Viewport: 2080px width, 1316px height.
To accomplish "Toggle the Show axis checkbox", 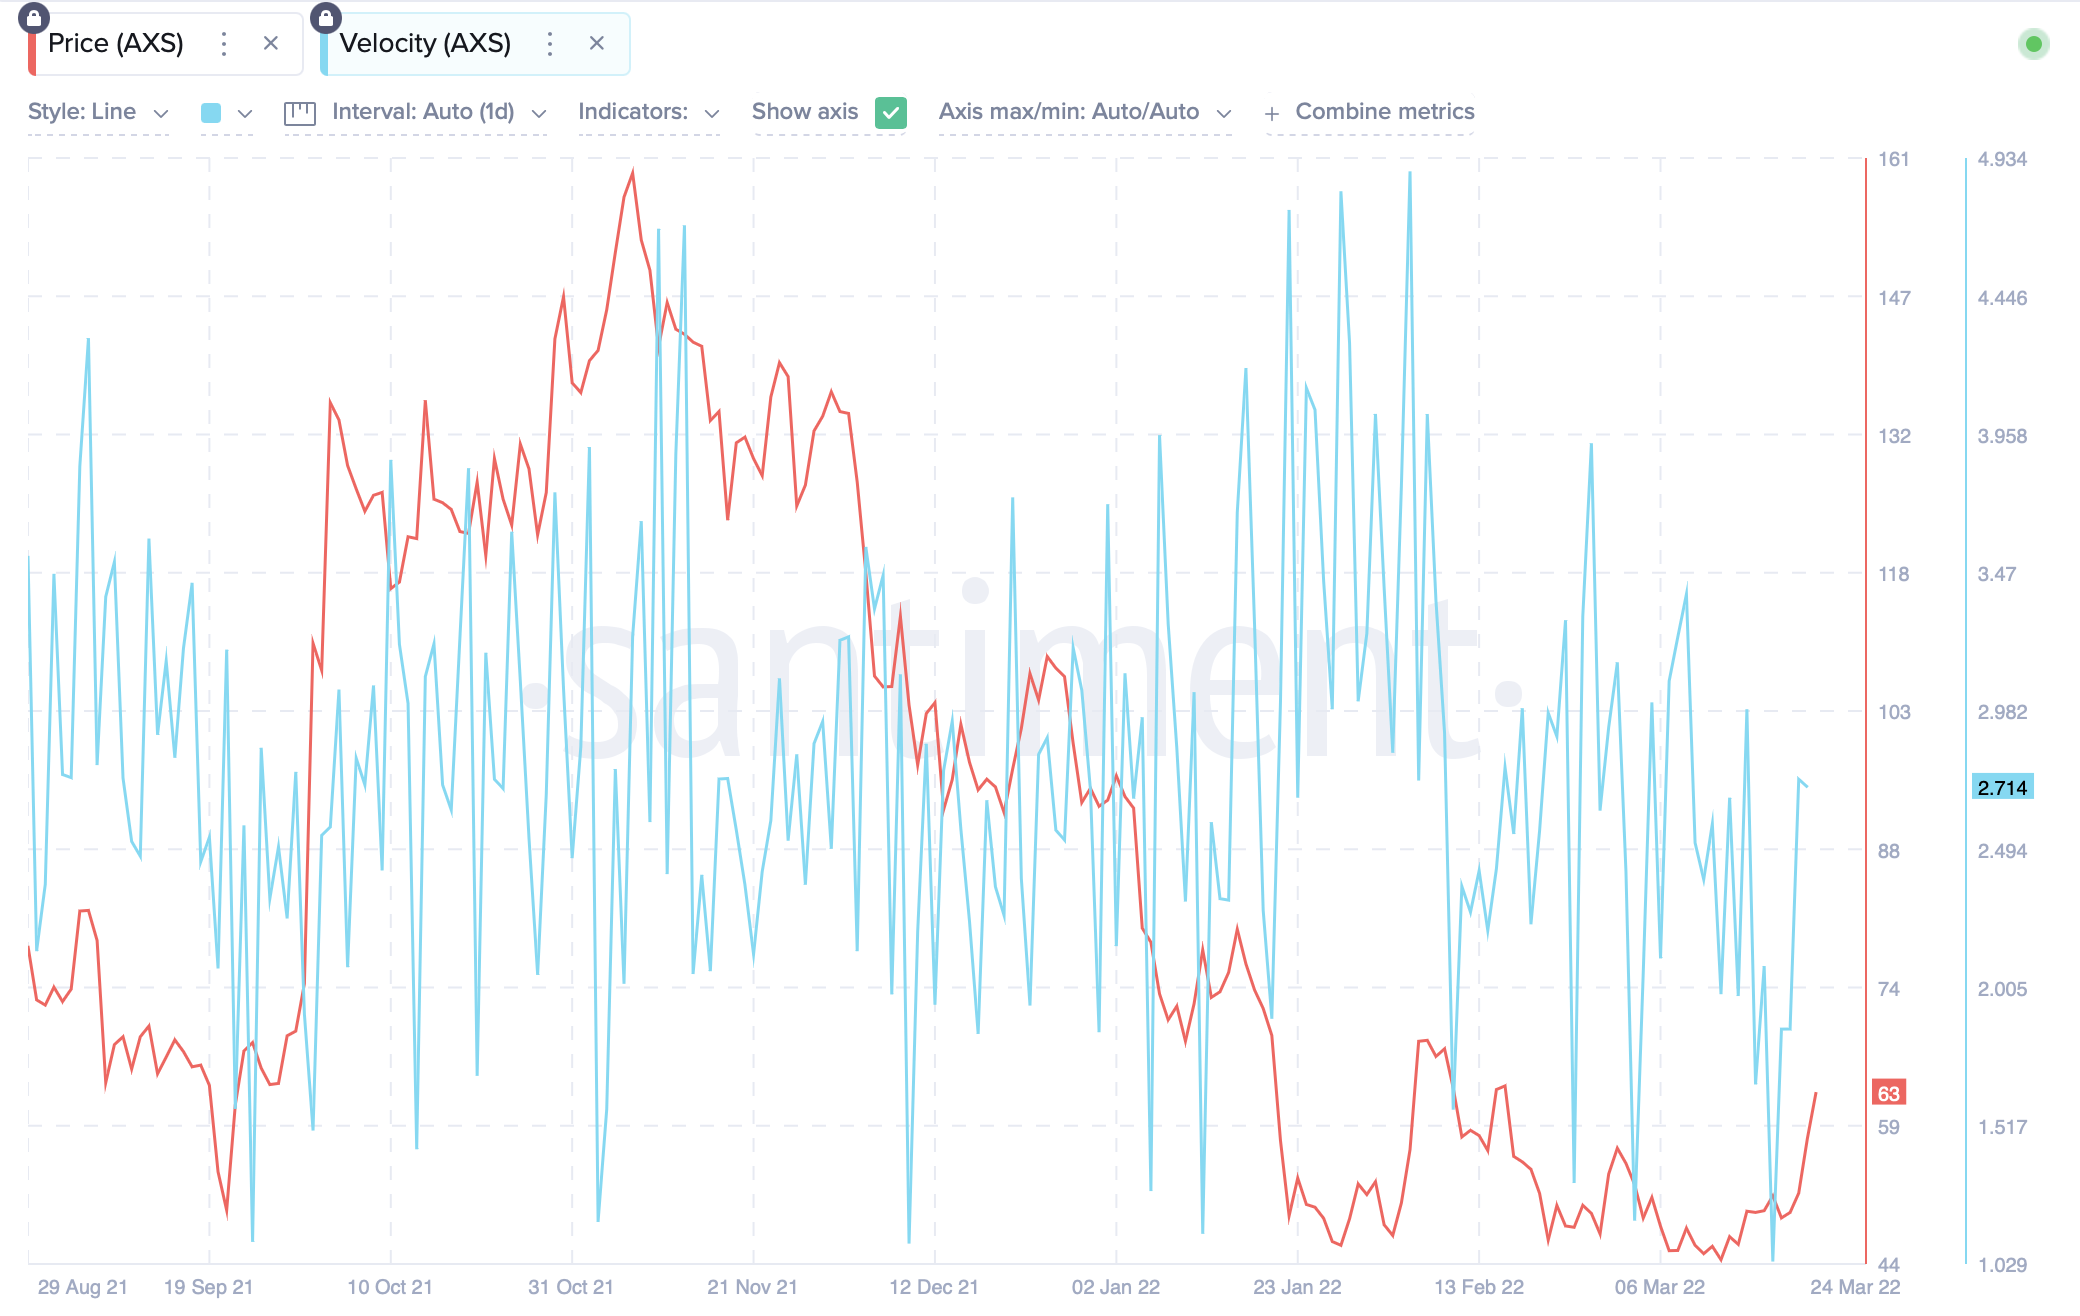I will click(890, 112).
